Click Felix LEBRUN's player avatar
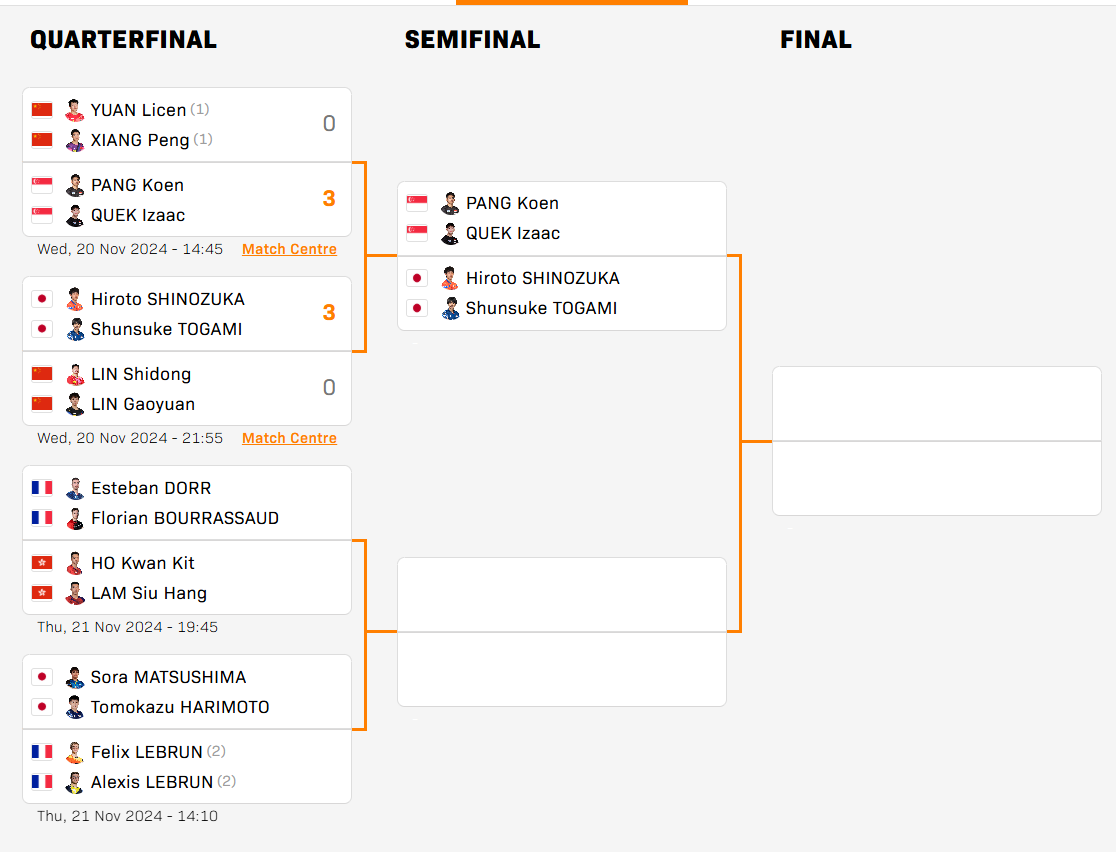This screenshot has width=1116, height=852. [x=74, y=752]
